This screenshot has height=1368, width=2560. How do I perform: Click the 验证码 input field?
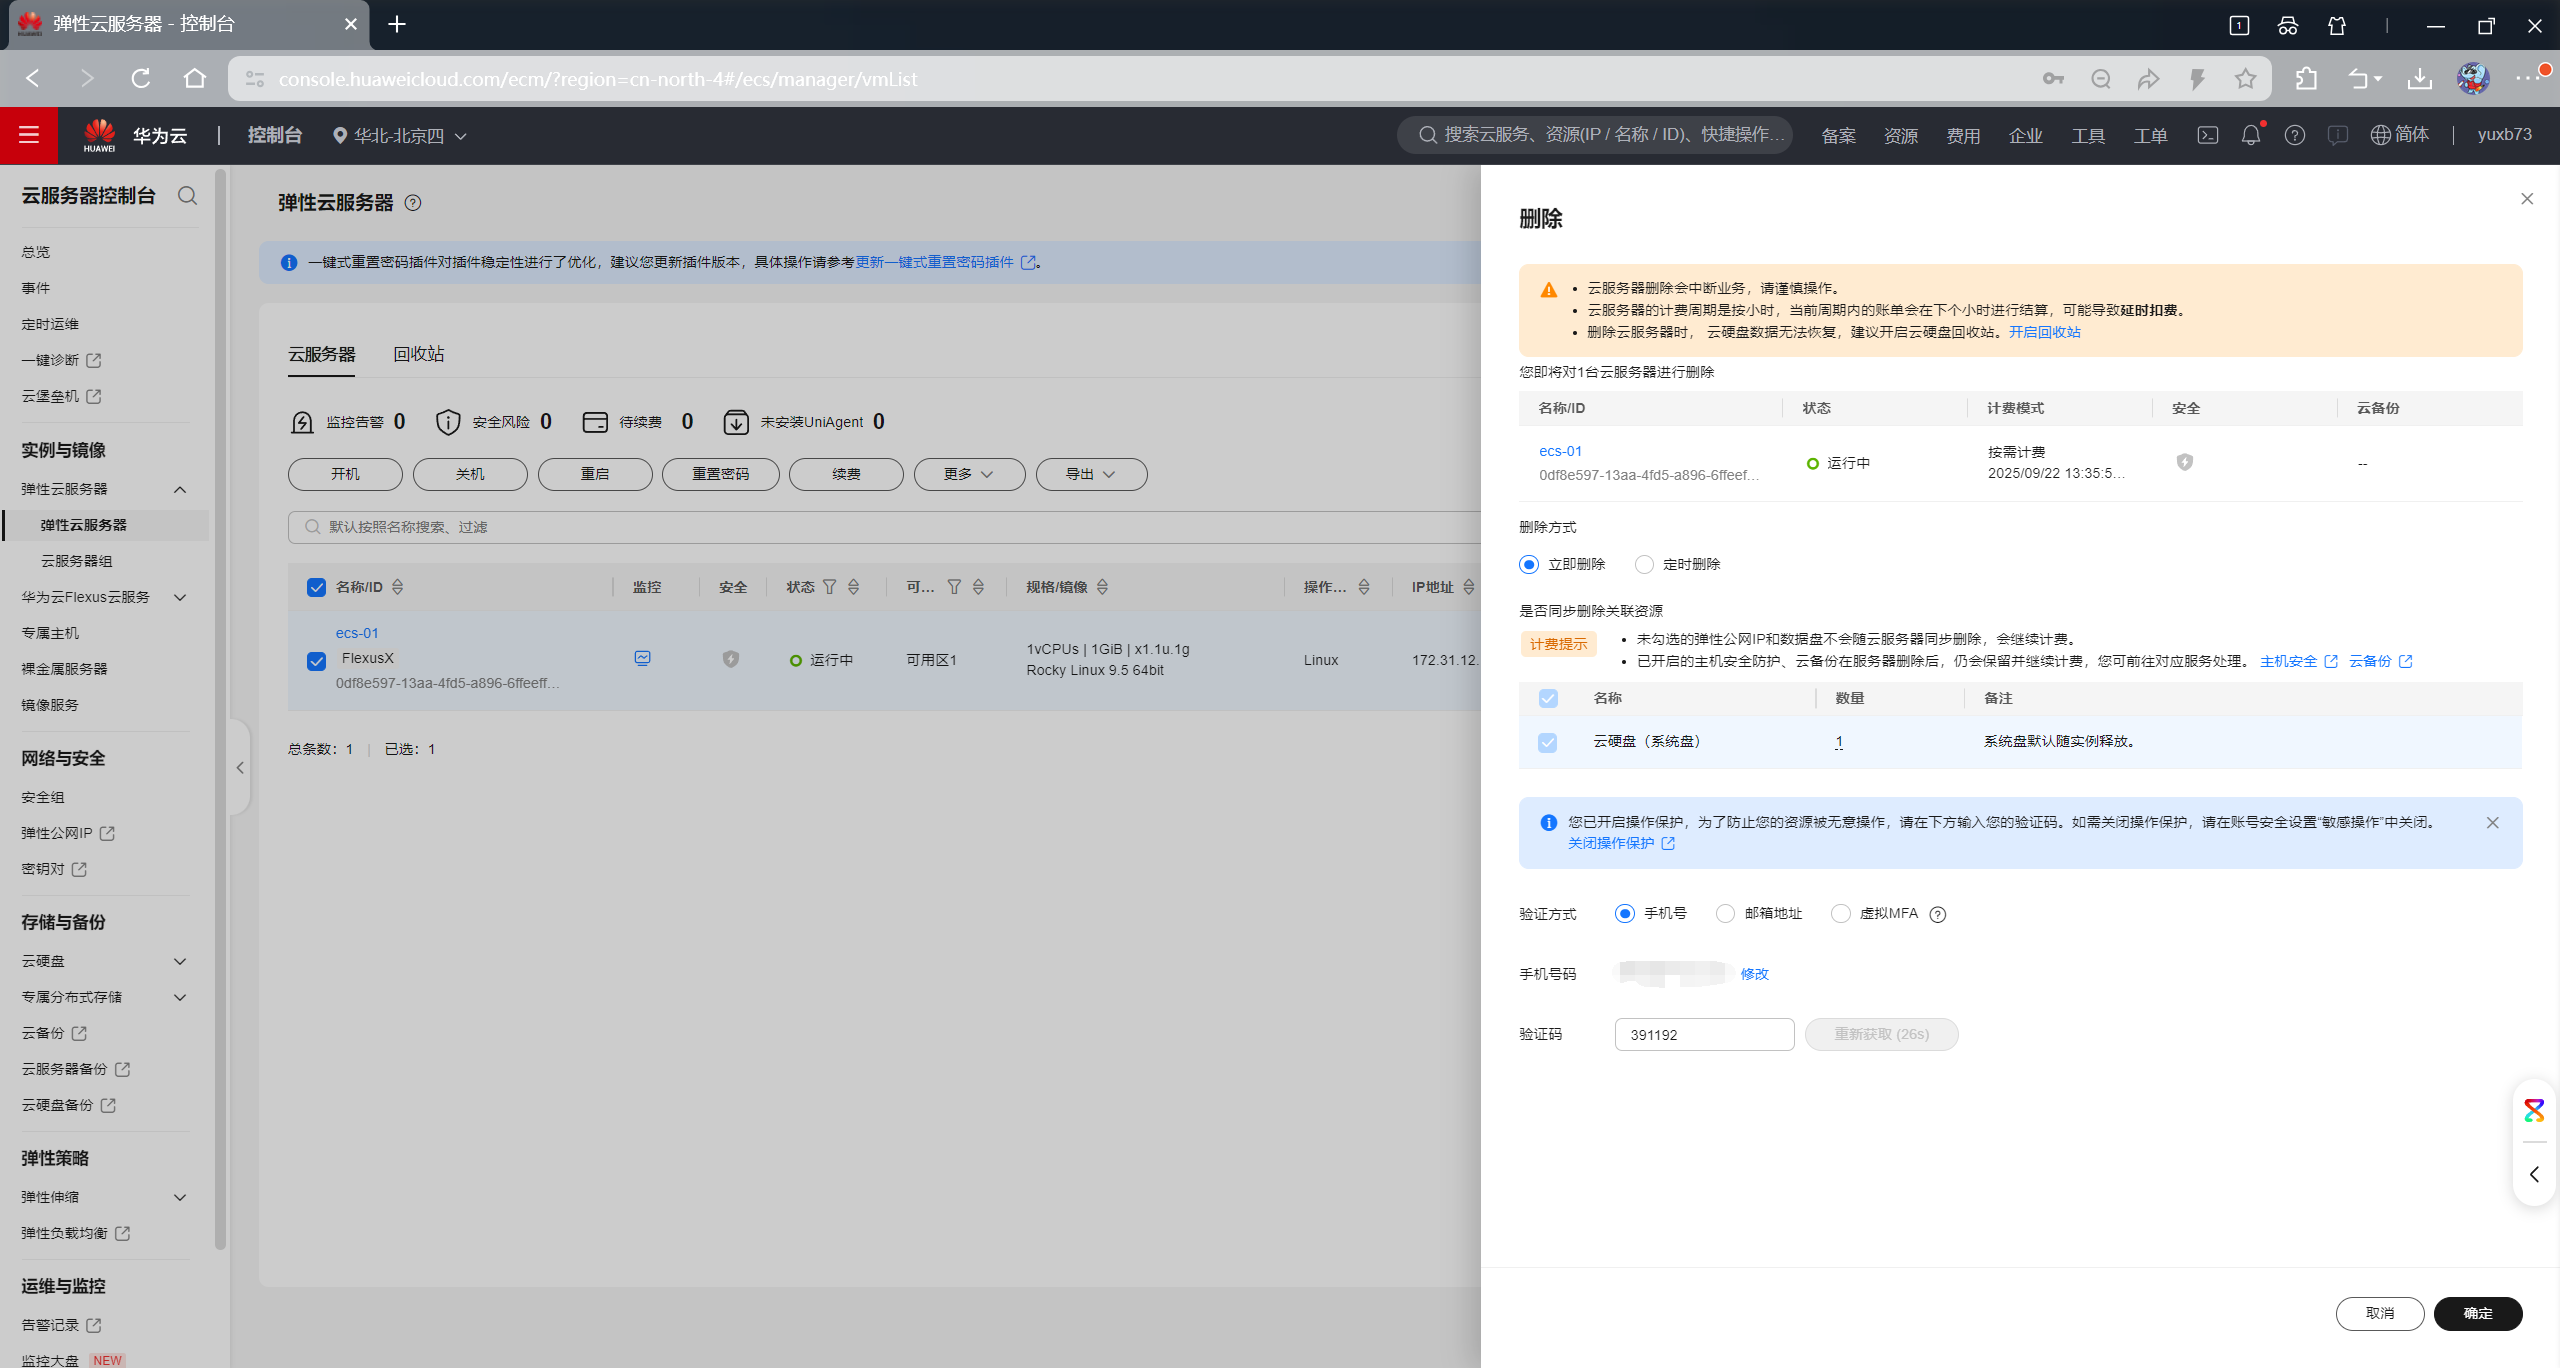(1703, 1035)
